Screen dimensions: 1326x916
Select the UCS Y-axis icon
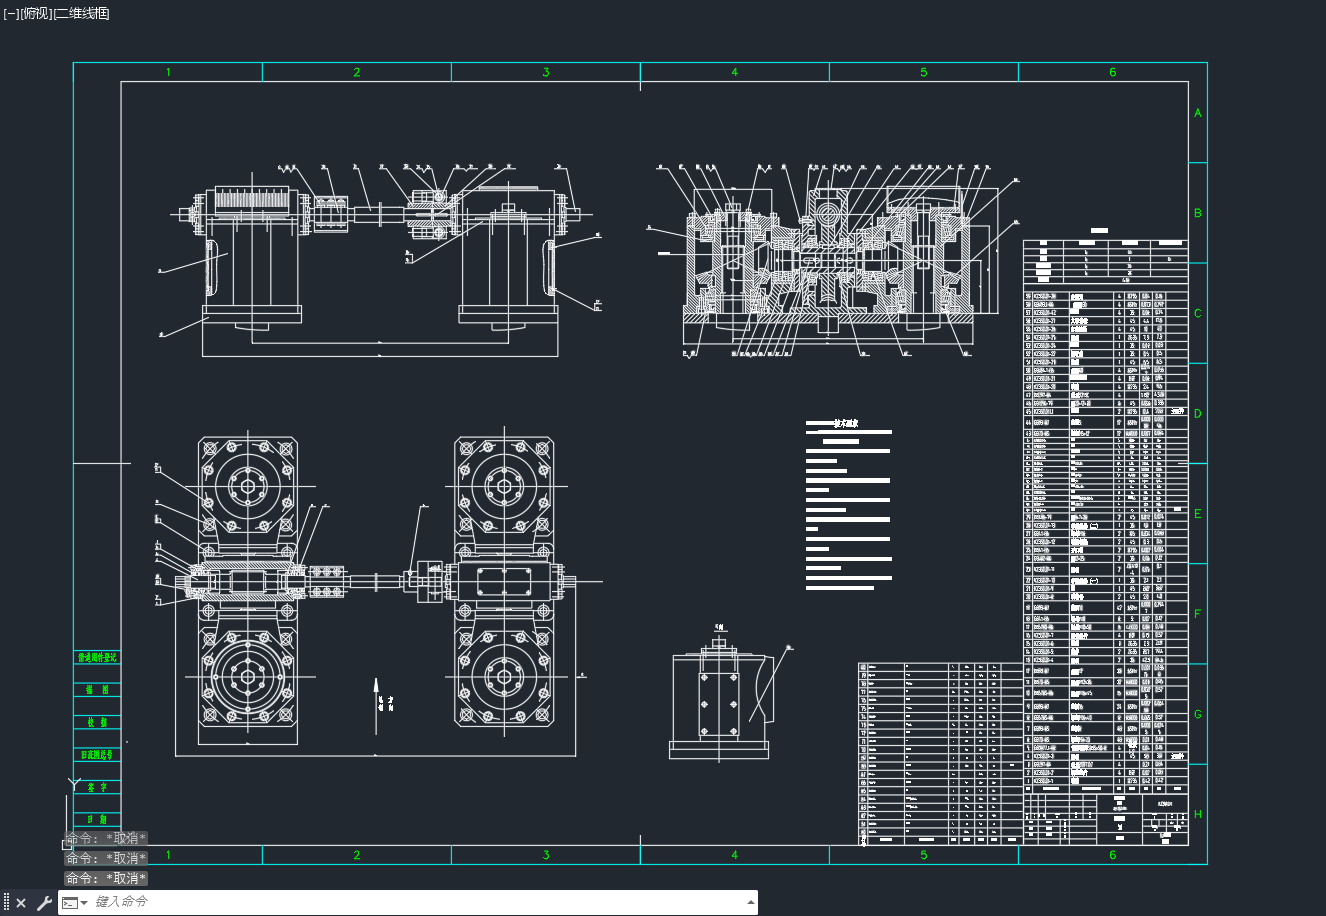tap(74, 783)
